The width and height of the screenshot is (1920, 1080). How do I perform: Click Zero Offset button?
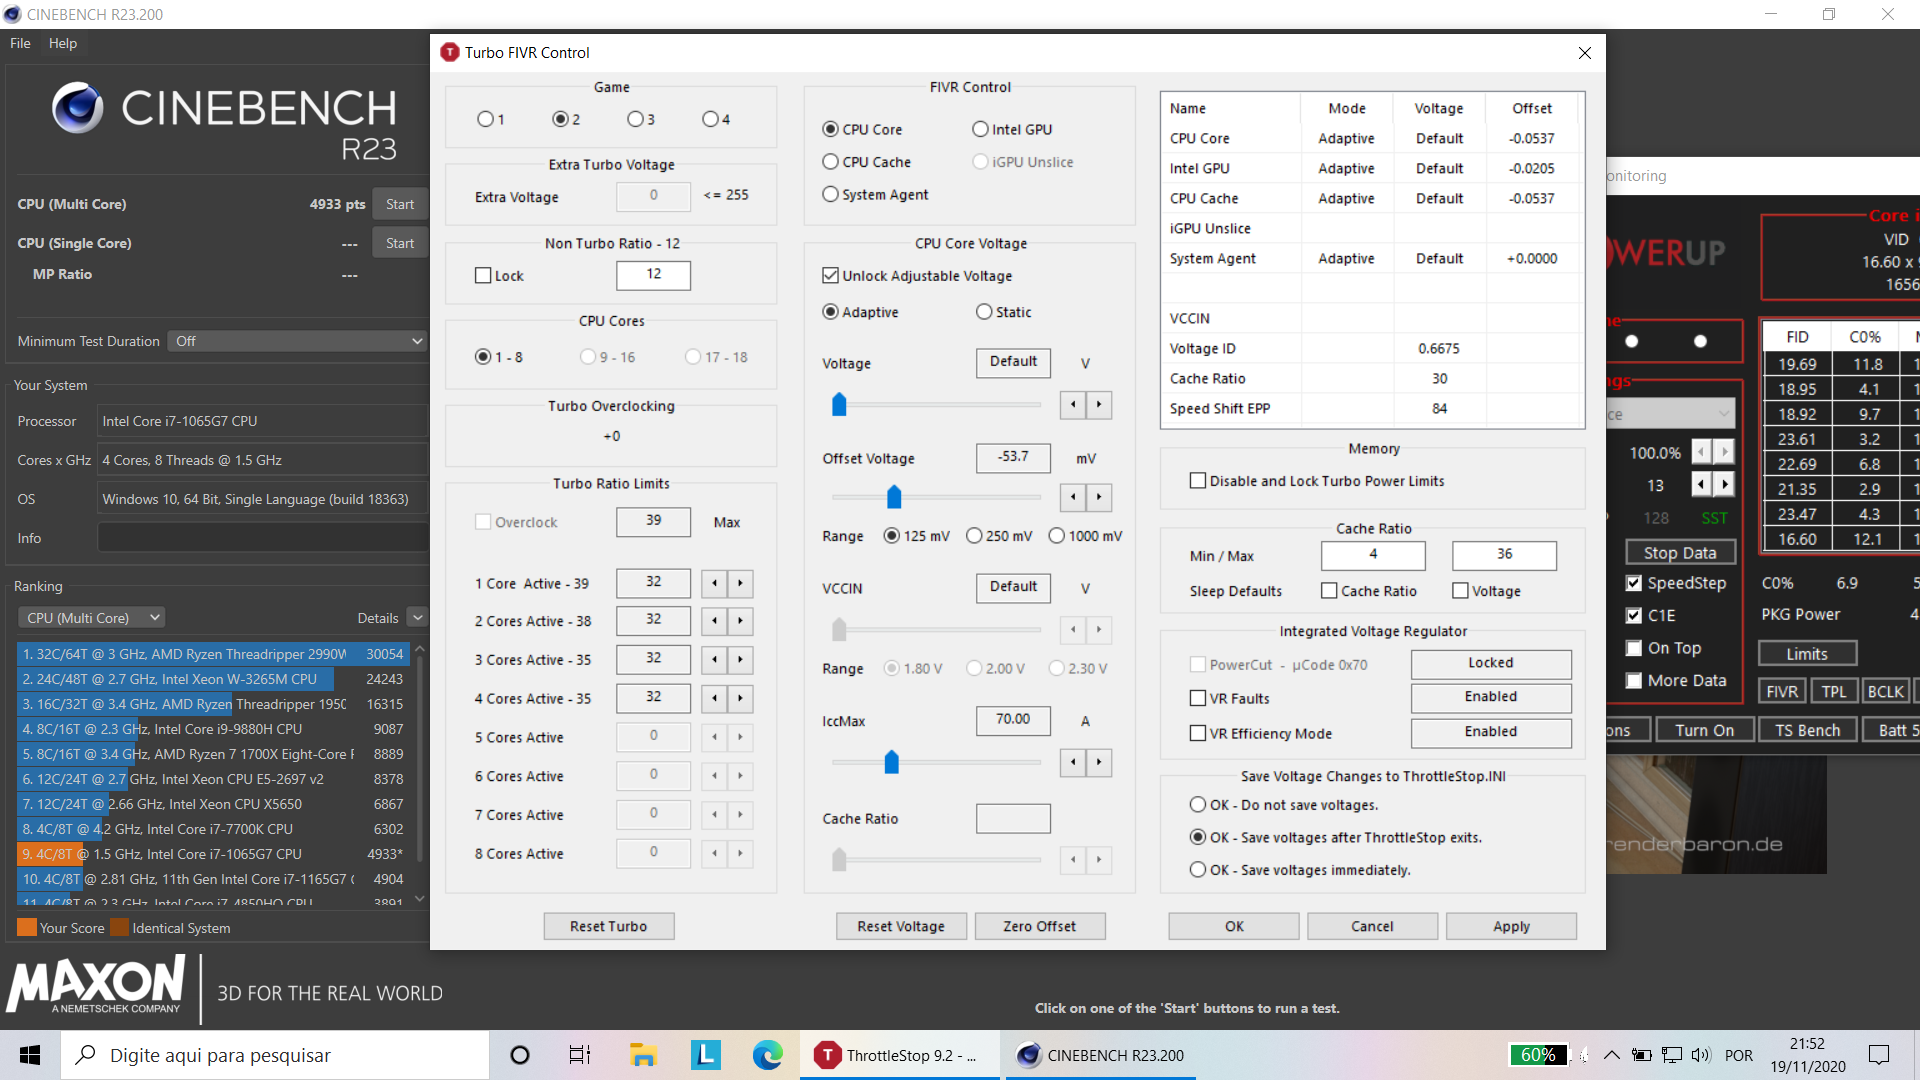(1040, 926)
